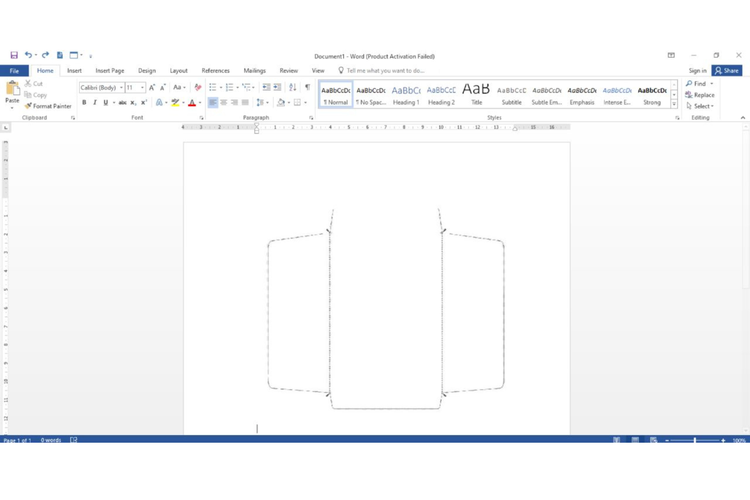
Task: Click the Tell me what you want box
Action: click(385, 71)
